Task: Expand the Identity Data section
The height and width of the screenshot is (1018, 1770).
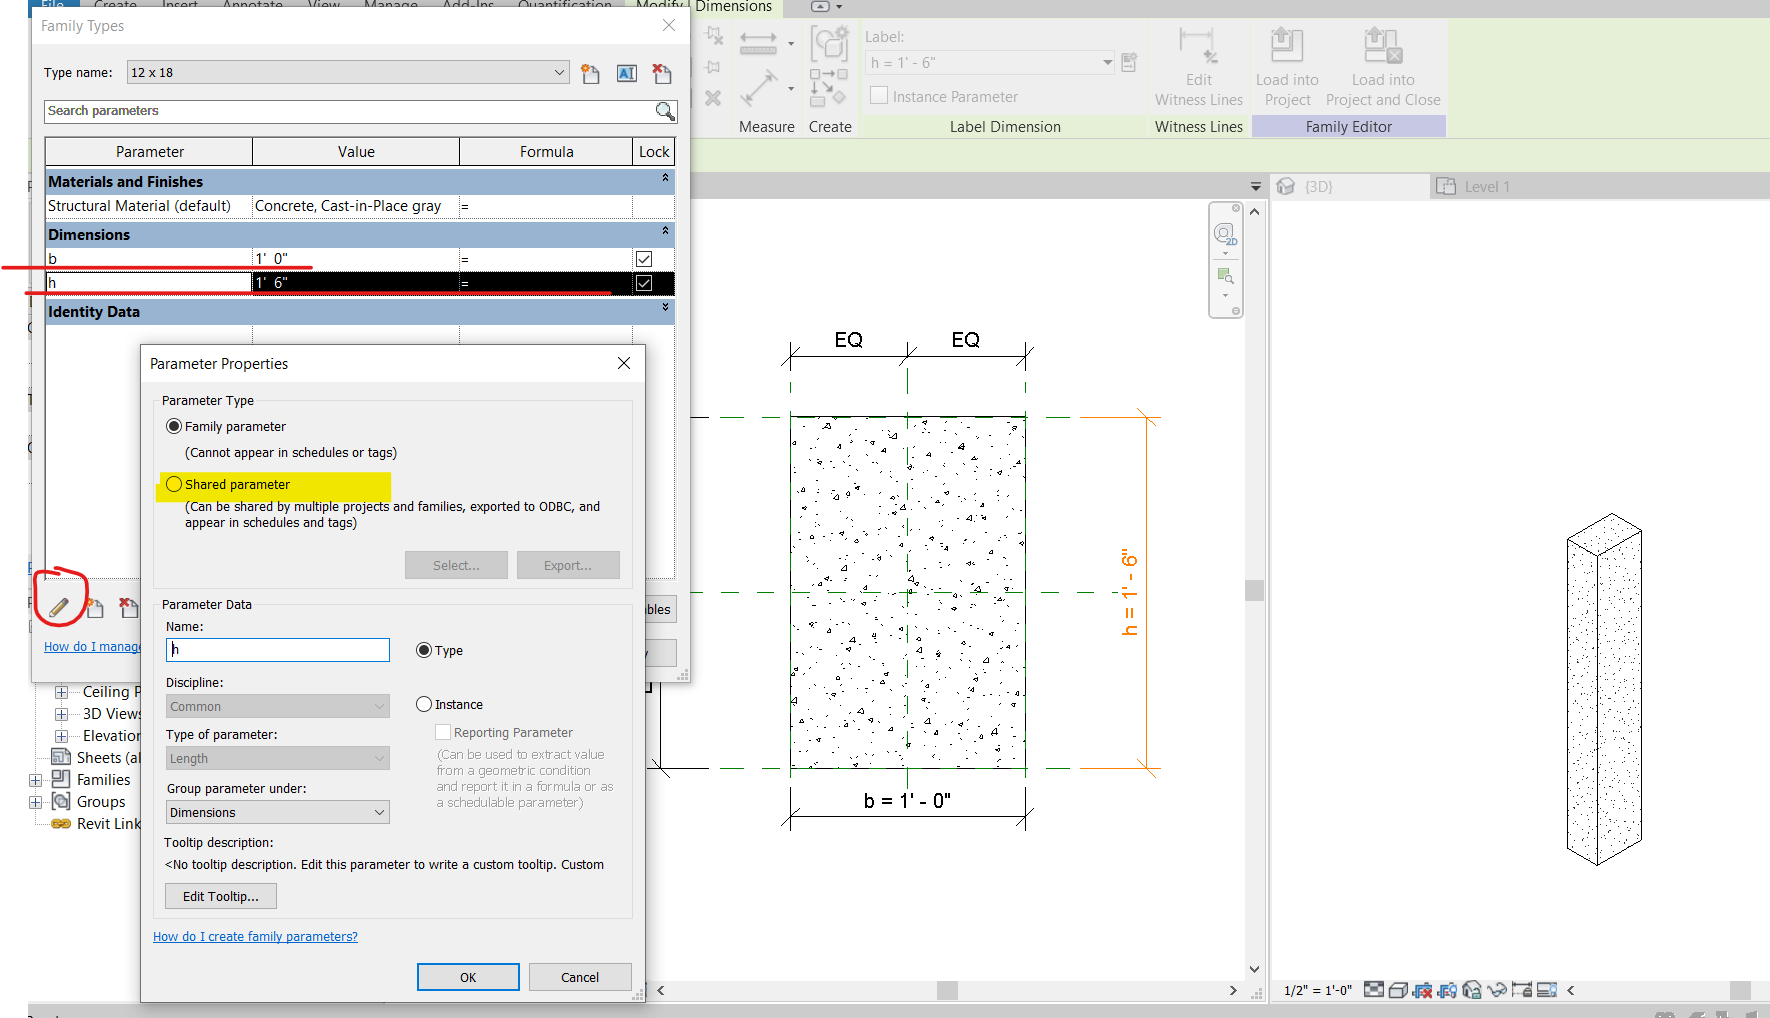Action: 665,308
